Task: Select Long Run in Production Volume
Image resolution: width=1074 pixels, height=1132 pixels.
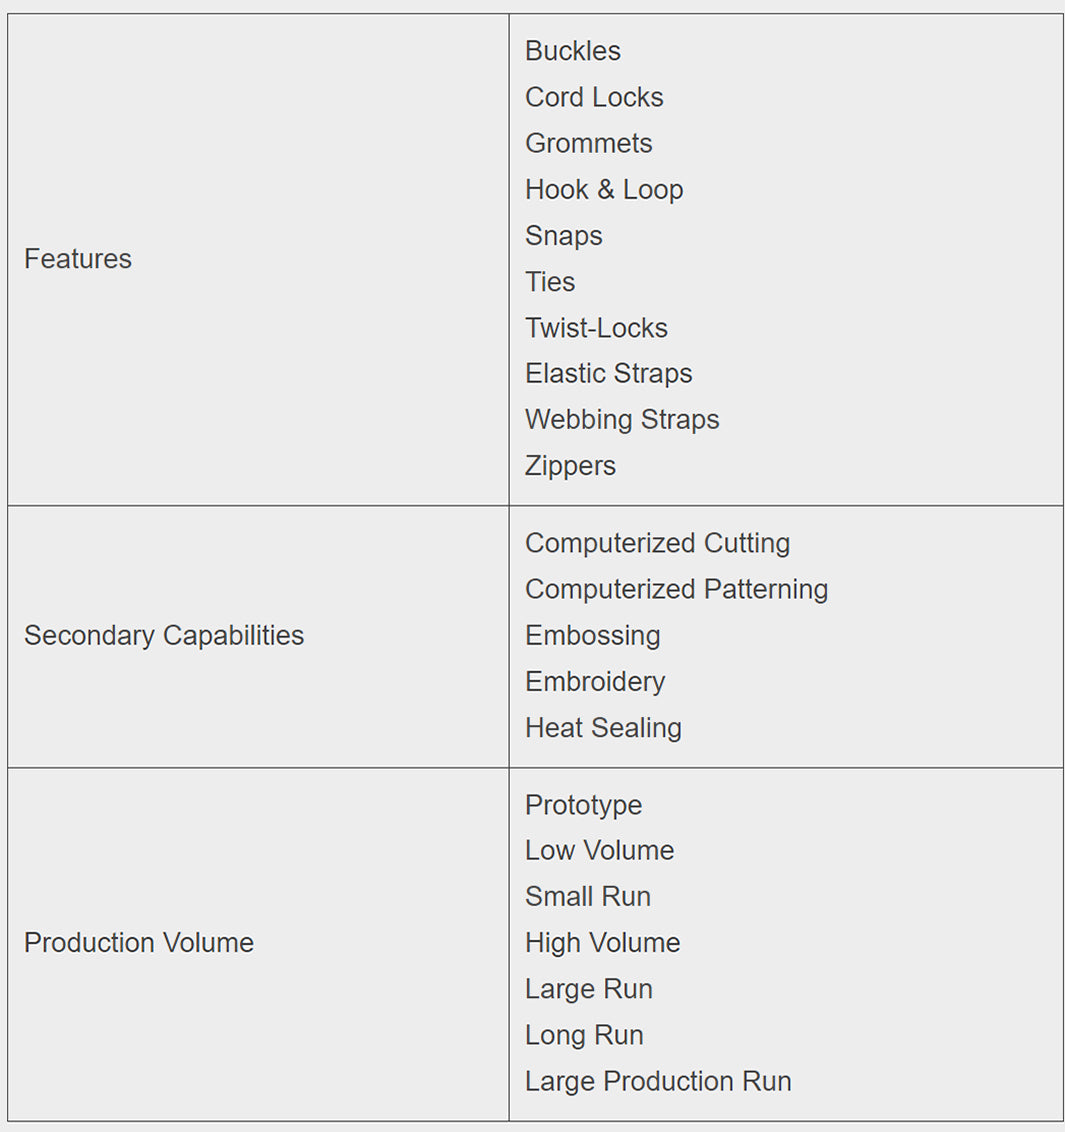Action: coord(584,1035)
